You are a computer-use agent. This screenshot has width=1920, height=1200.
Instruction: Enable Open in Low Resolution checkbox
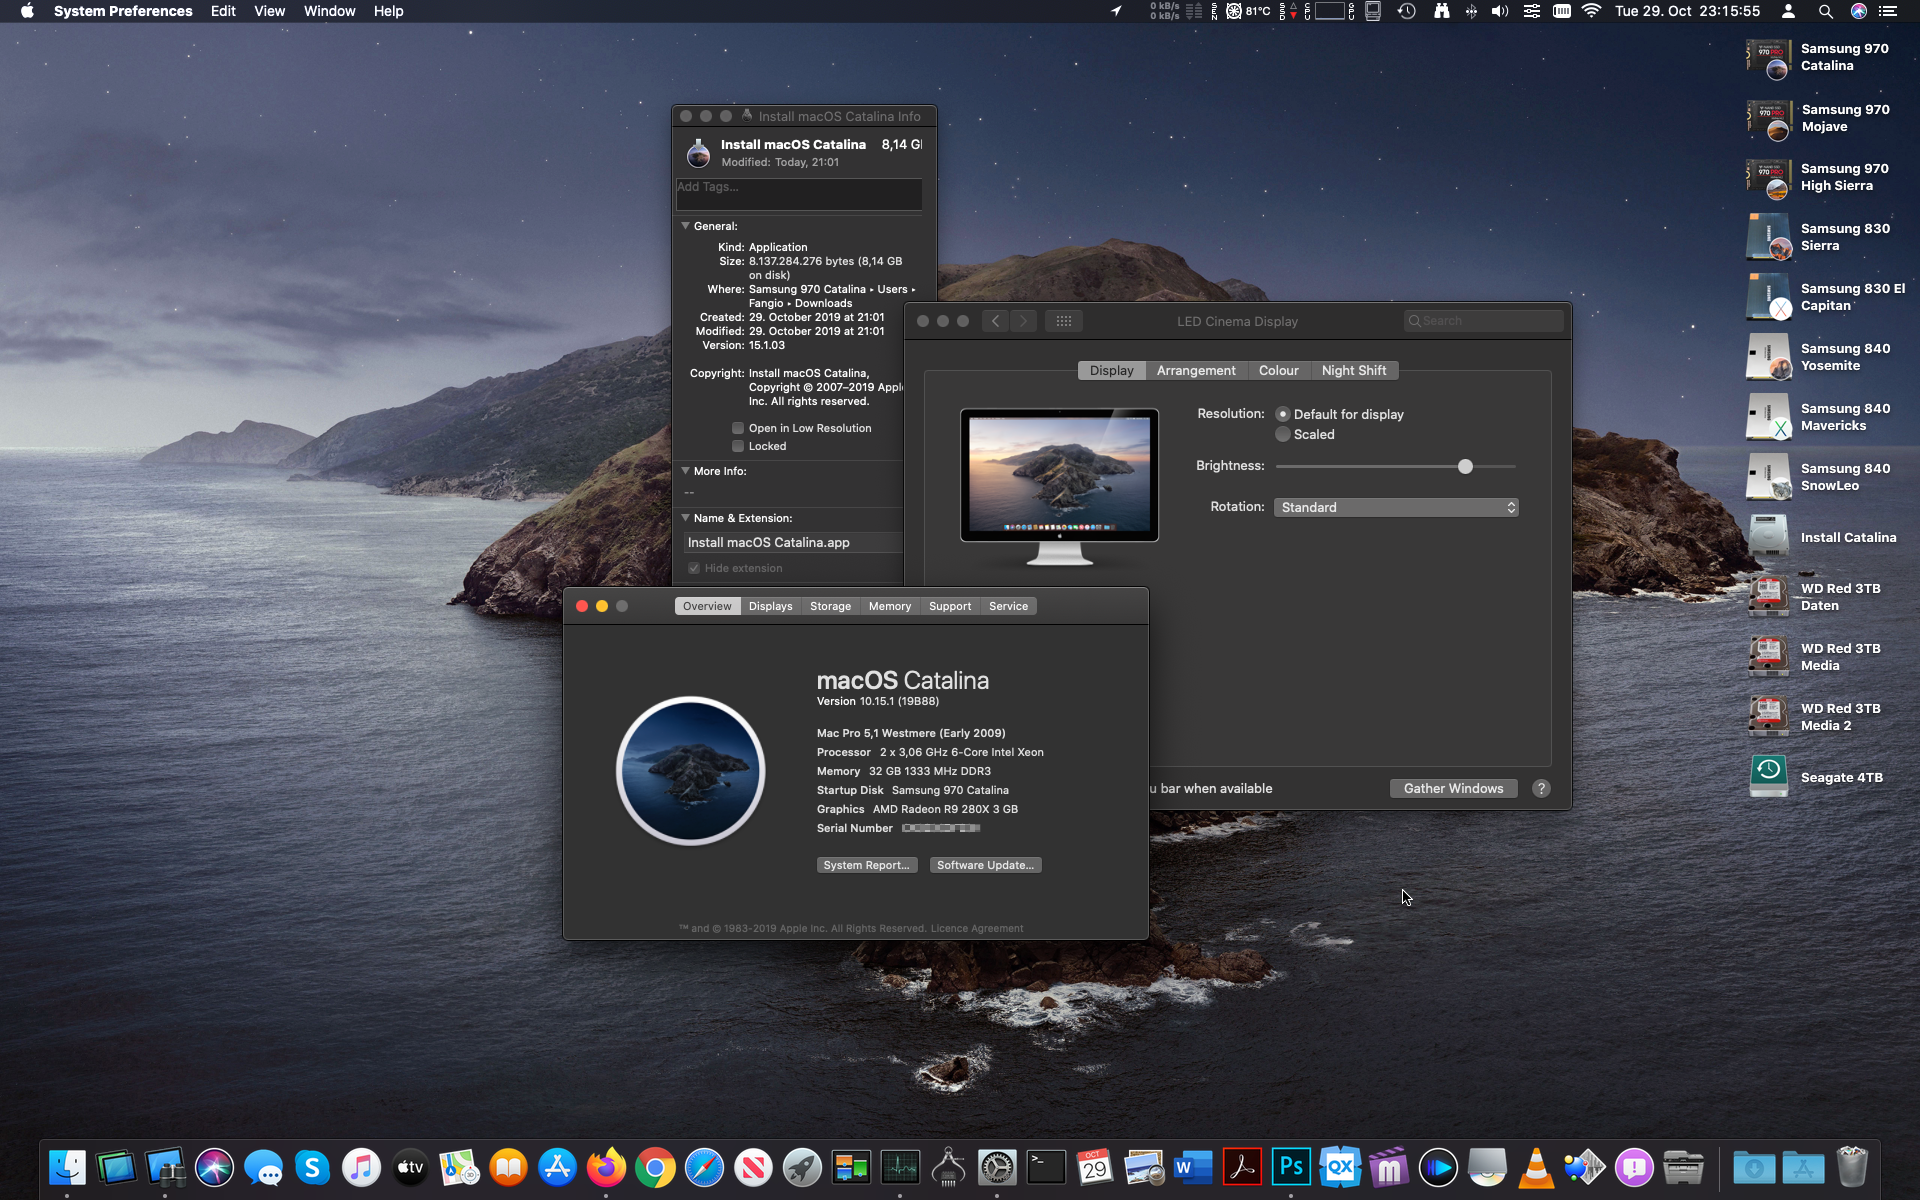[738, 428]
